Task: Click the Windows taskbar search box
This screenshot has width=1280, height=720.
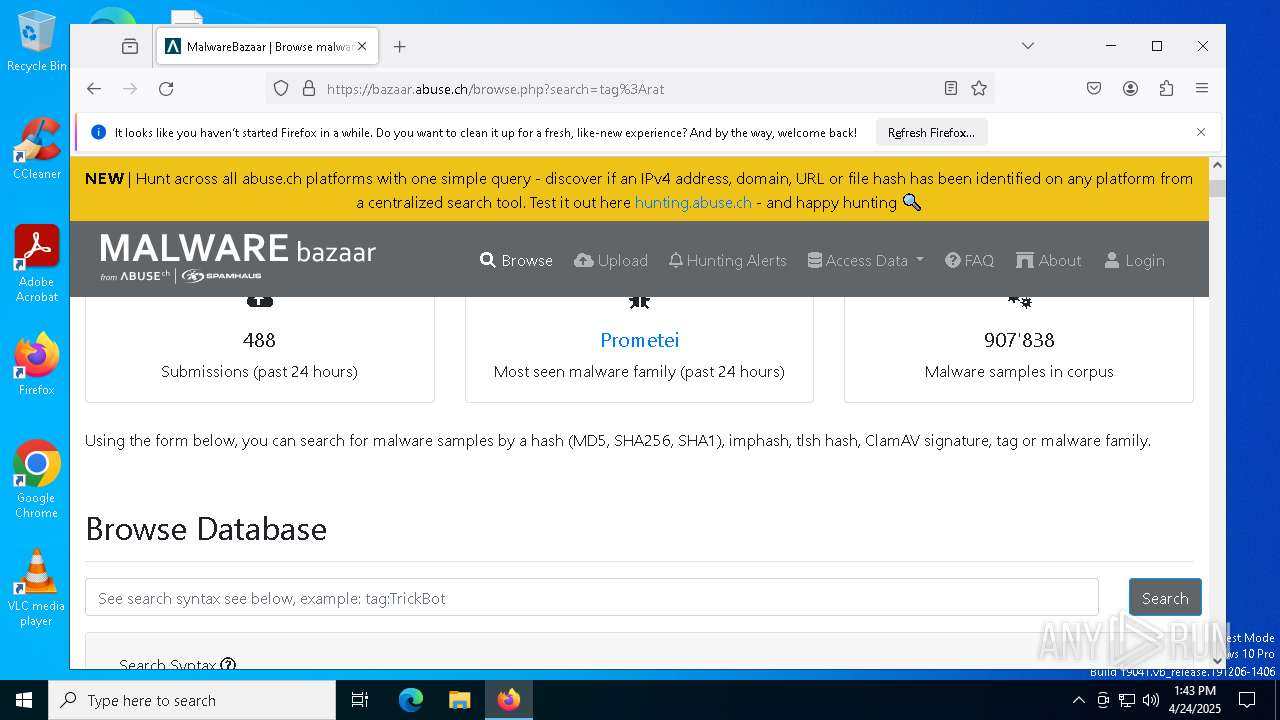Action: click(x=192, y=700)
